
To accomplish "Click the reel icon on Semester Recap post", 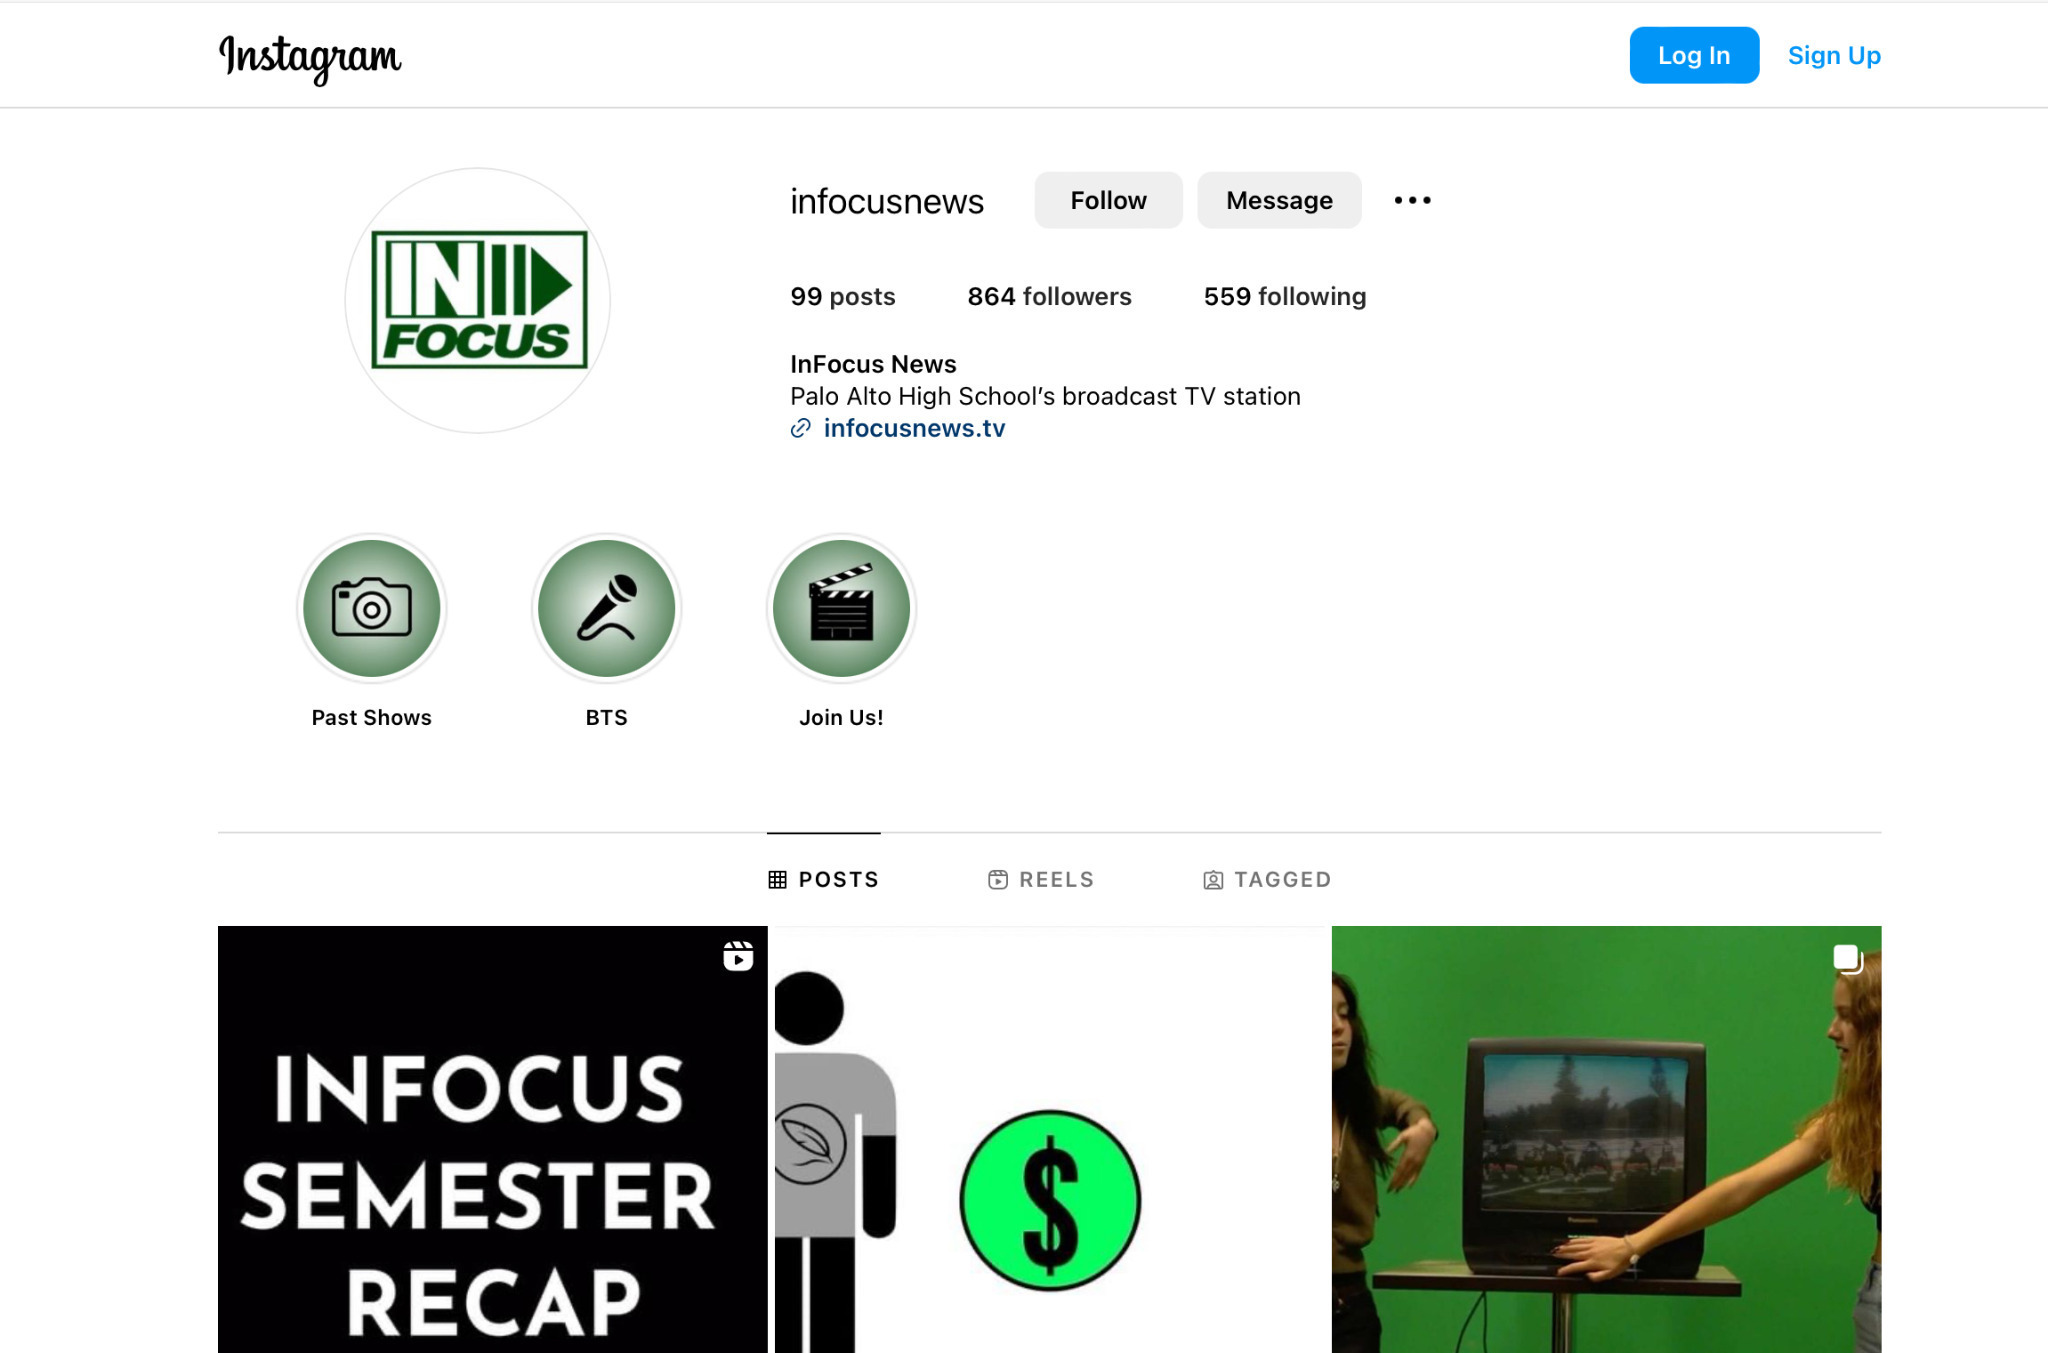I will [738, 957].
